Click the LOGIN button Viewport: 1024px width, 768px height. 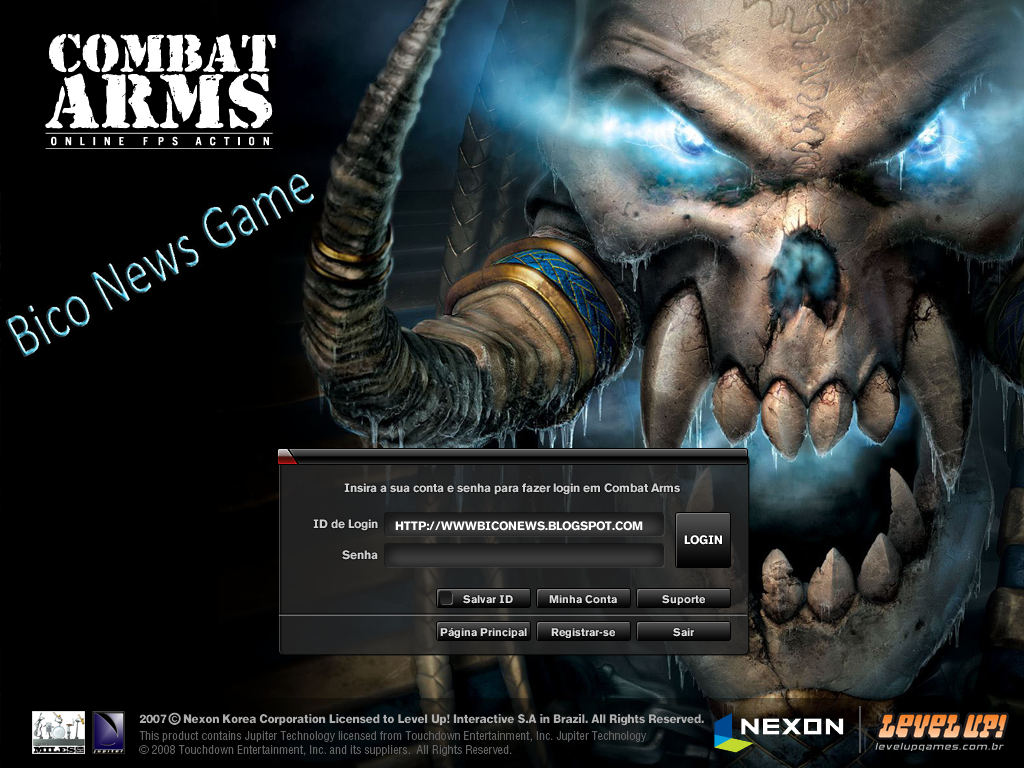pyautogui.click(x=703, y=539)
